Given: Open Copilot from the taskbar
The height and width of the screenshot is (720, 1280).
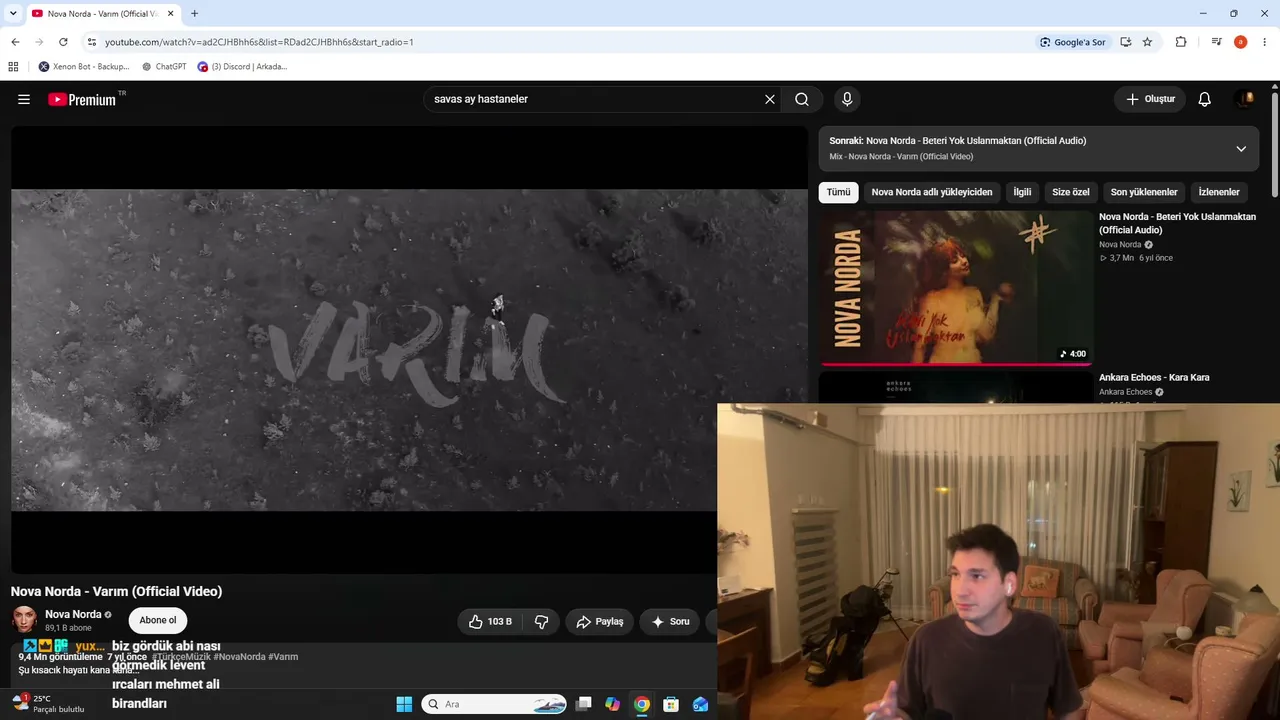Looking at the screenshot, I should pyautogui.click(x=613, y=704).
